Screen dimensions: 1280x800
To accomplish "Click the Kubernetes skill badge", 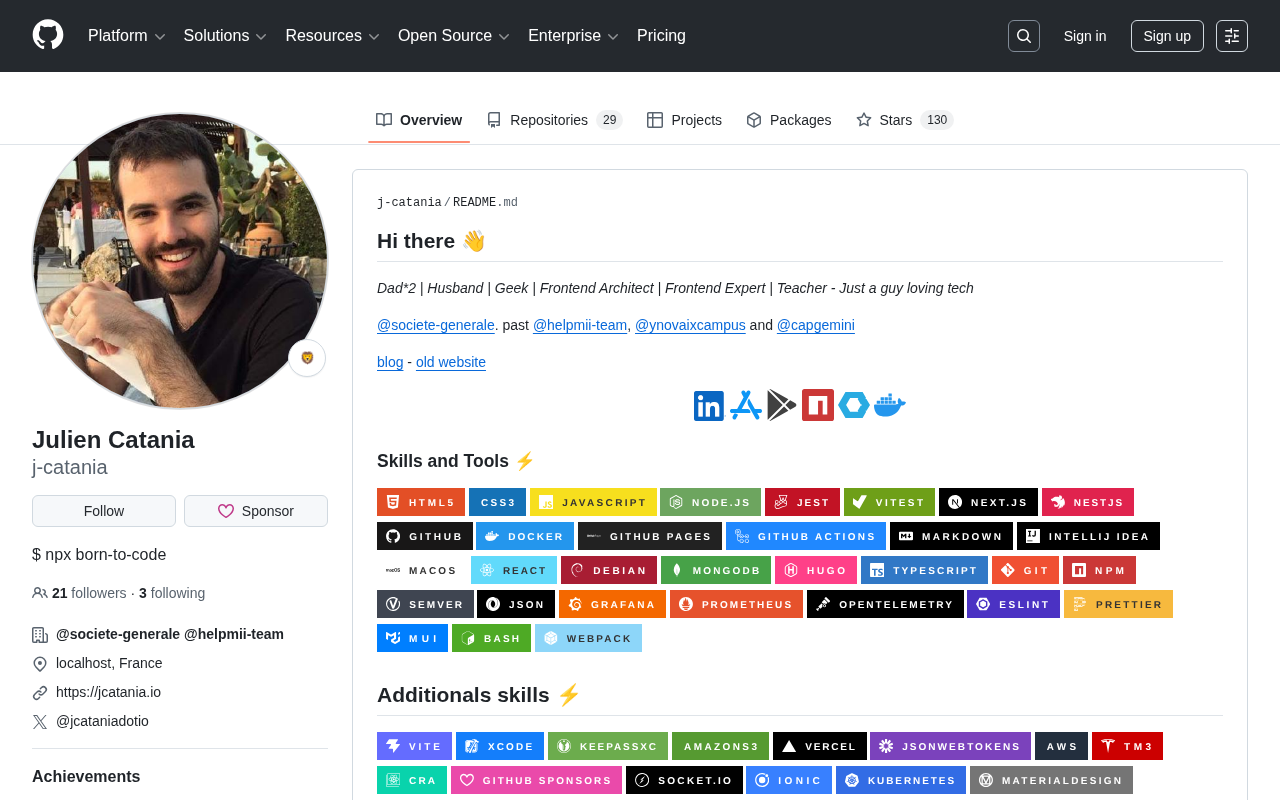I will coord(901,780).
